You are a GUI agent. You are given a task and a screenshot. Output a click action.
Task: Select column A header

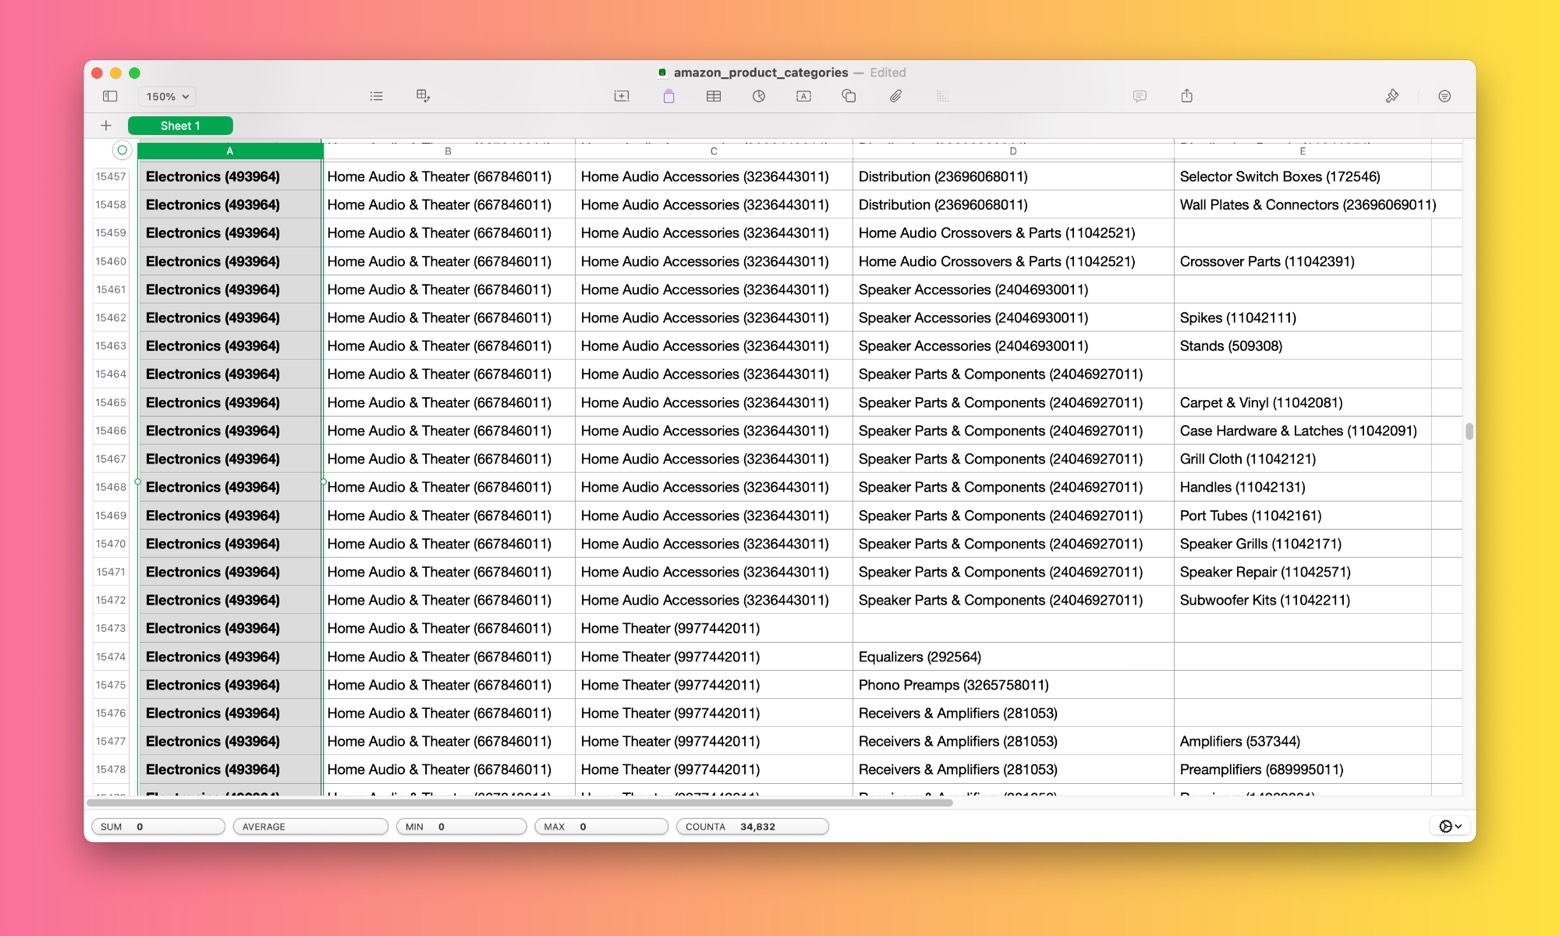[230, 151]
